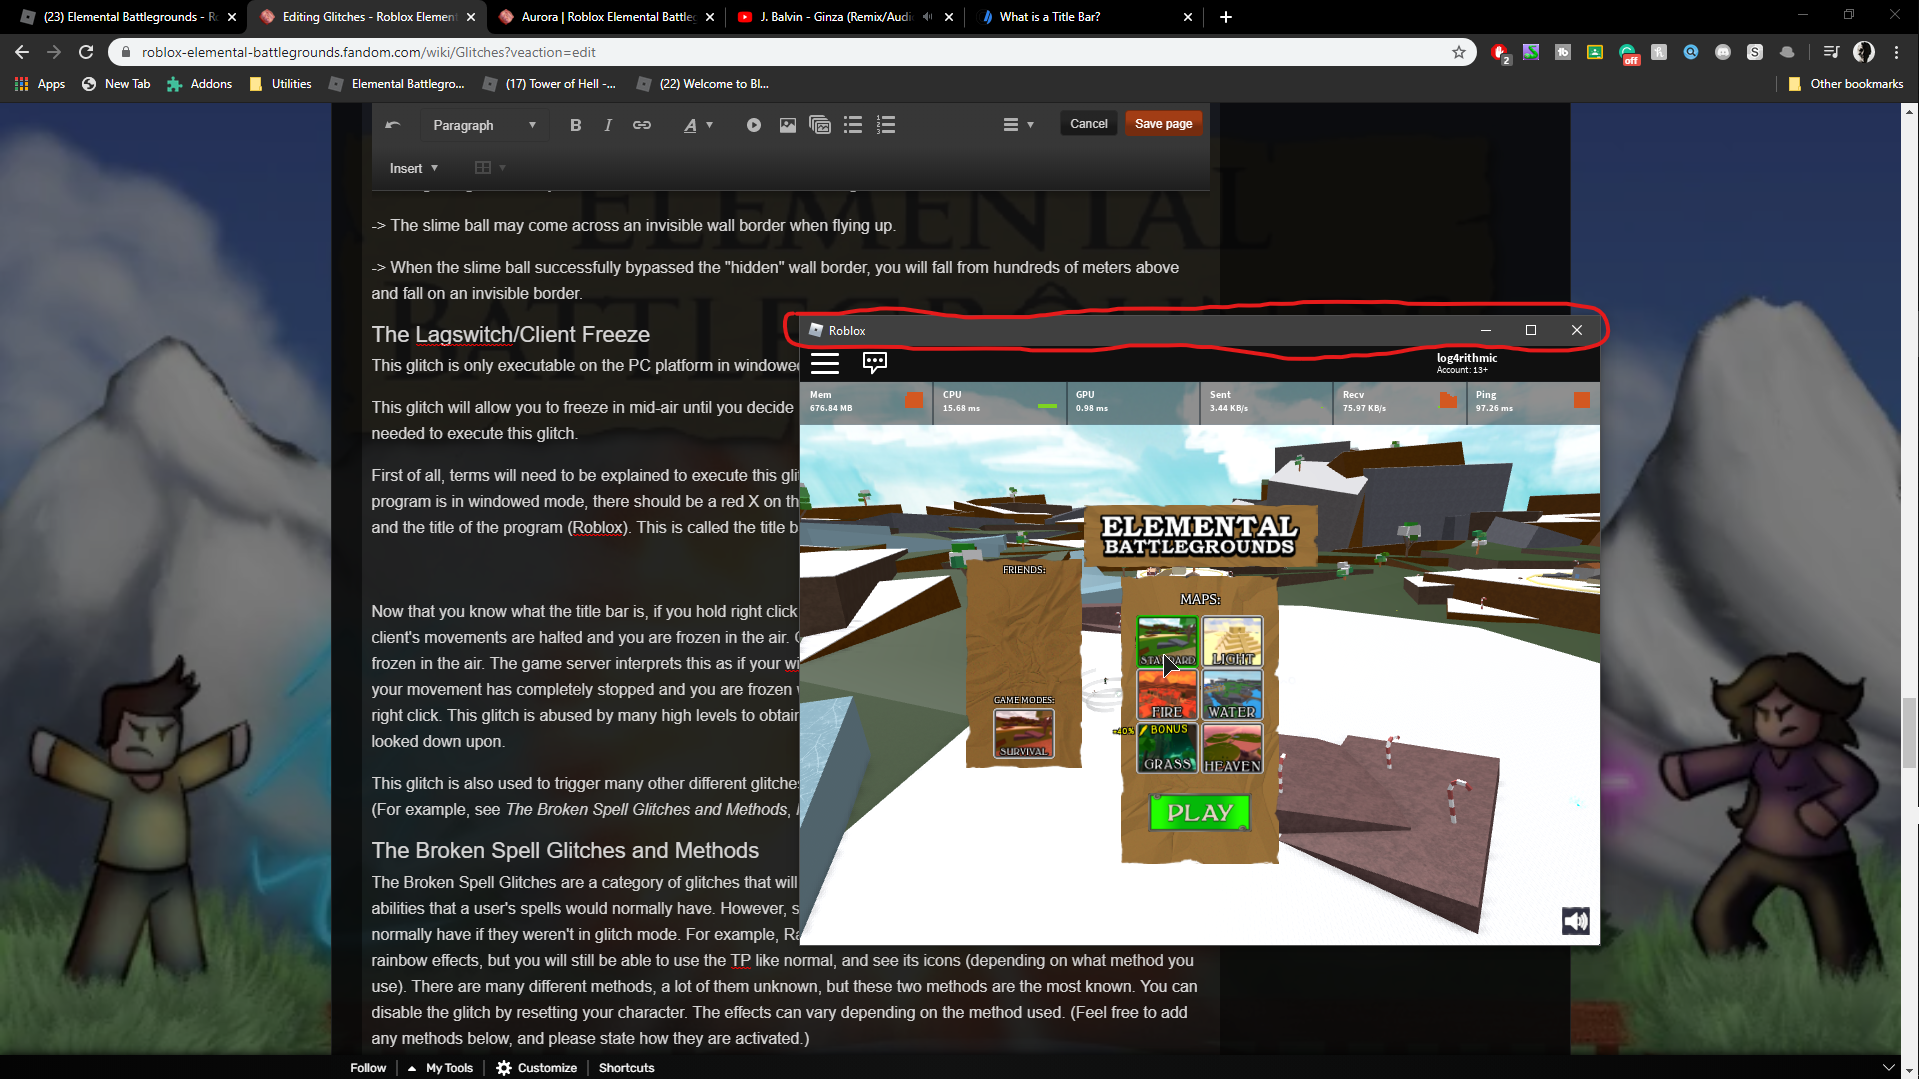
Task: Close the 'What is a Title Bar?' tab
Action: tap(1188, 17)
